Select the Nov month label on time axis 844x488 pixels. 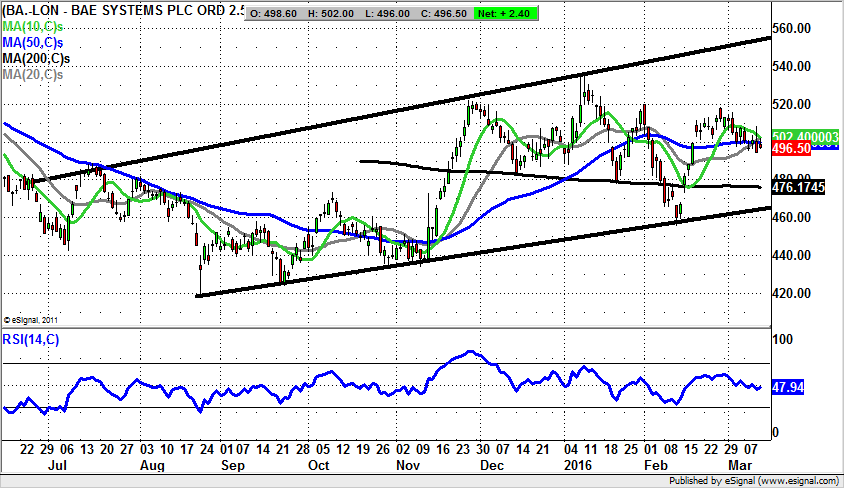tap(408, 467)
